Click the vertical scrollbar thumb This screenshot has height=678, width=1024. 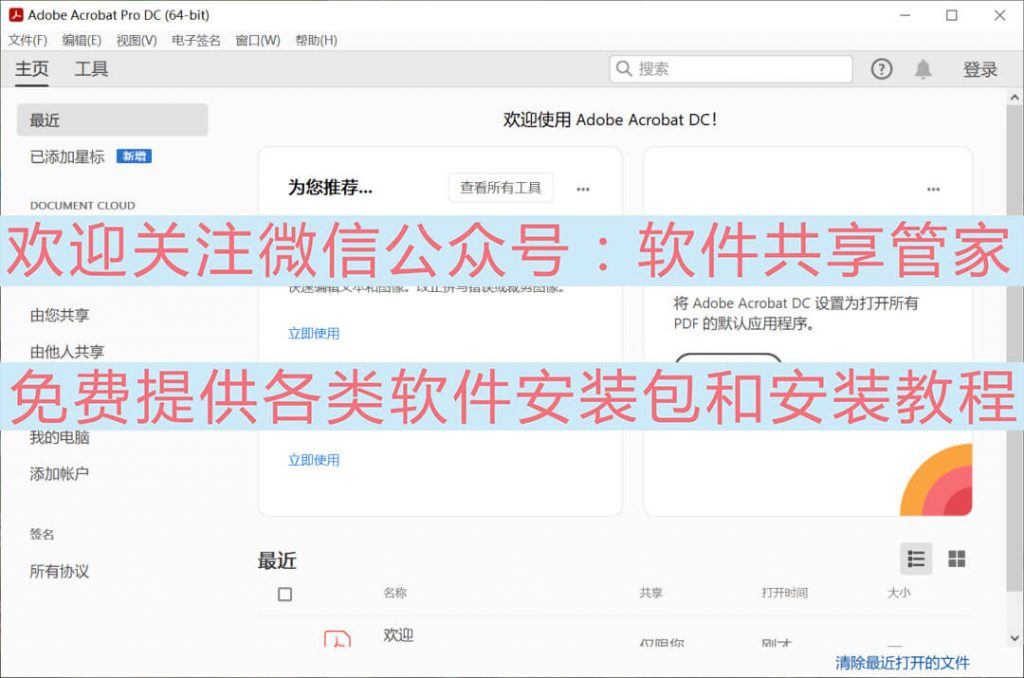click(x=1014, y=346)
